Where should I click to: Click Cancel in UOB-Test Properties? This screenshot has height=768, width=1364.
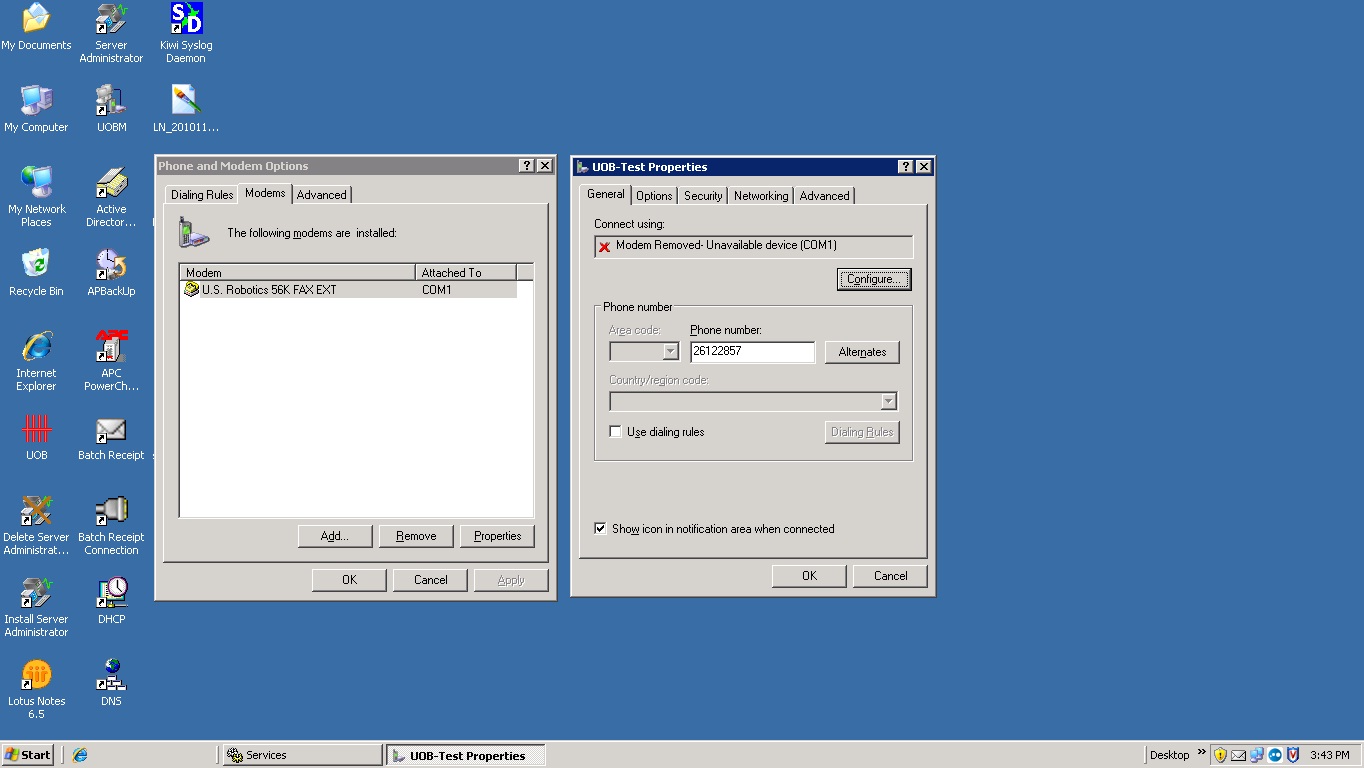pos(890,576)
